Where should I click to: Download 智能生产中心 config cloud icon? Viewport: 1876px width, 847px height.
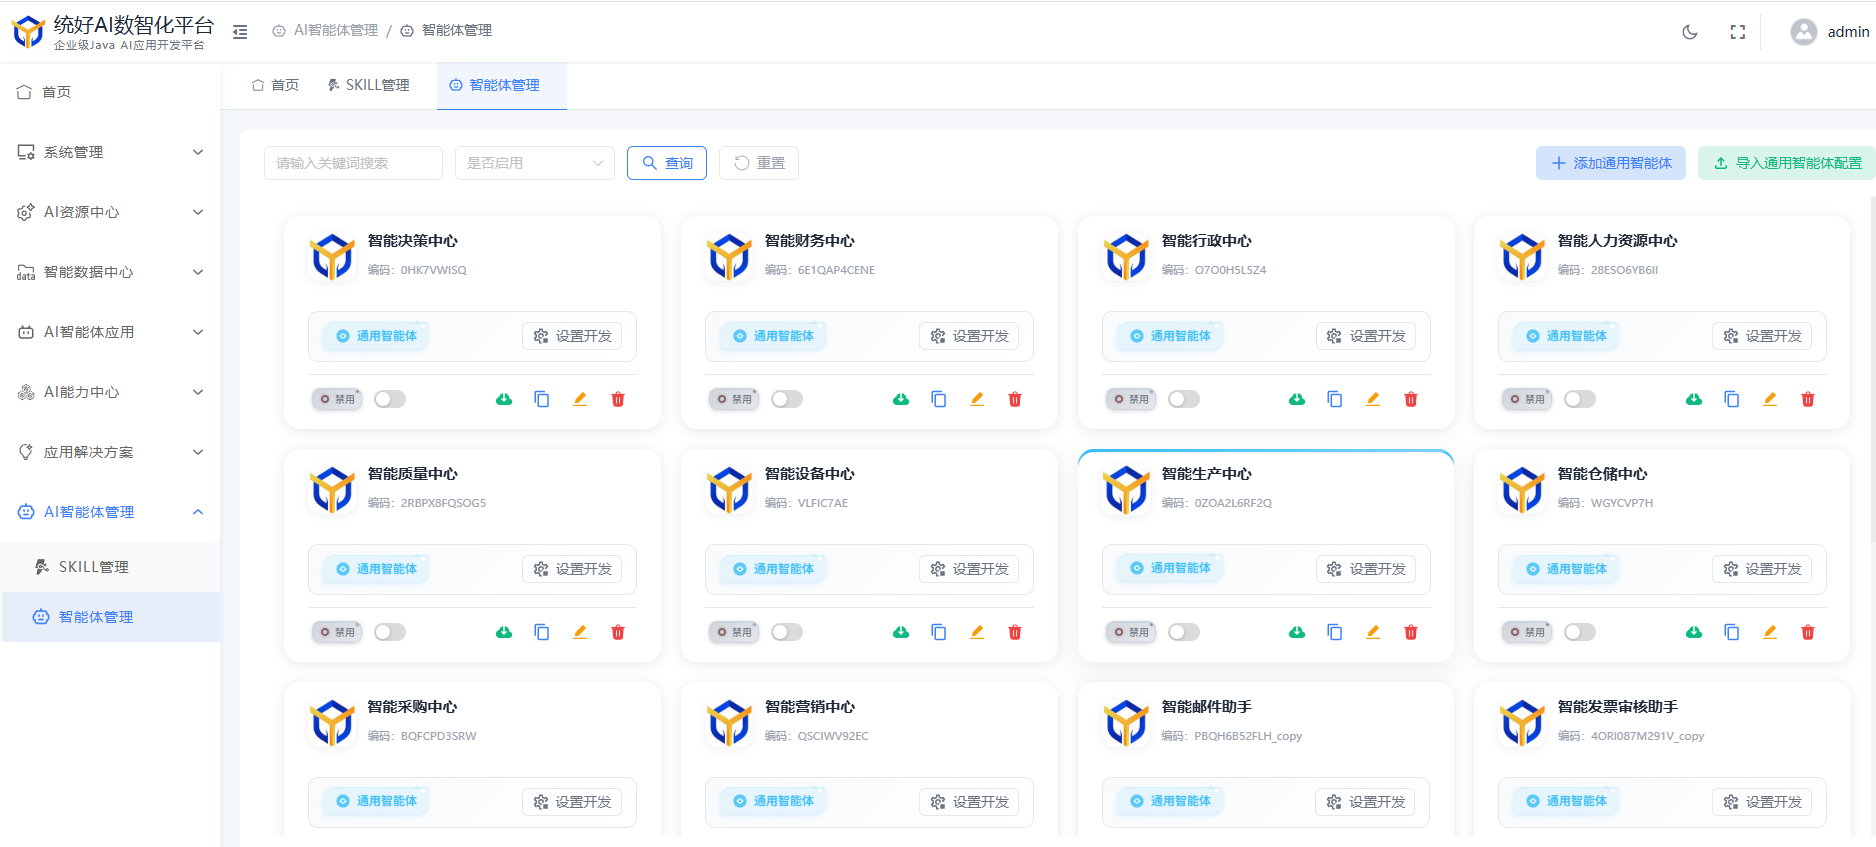click(x=1297, y=632)
